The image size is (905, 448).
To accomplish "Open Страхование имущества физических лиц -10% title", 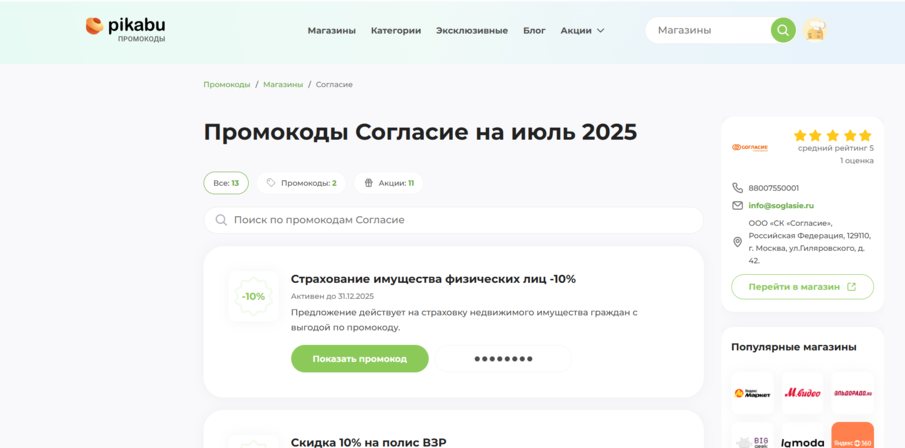I will (433, 279).
